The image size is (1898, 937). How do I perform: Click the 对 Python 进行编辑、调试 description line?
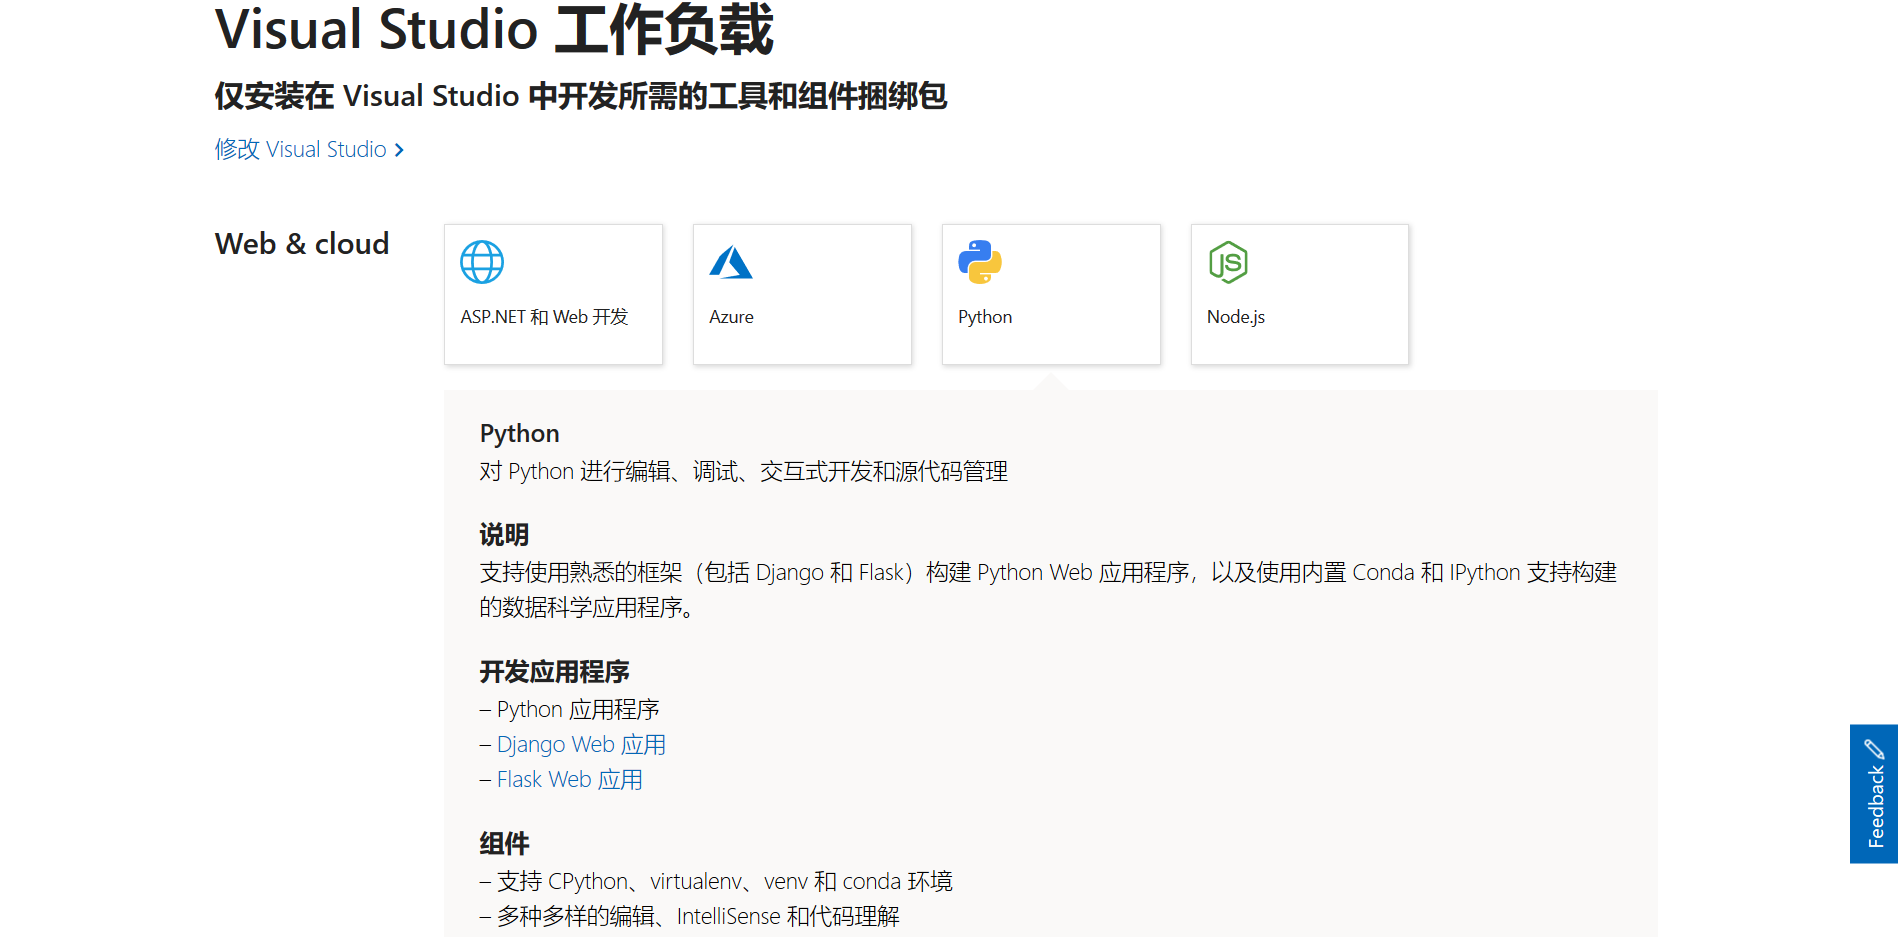743,471
